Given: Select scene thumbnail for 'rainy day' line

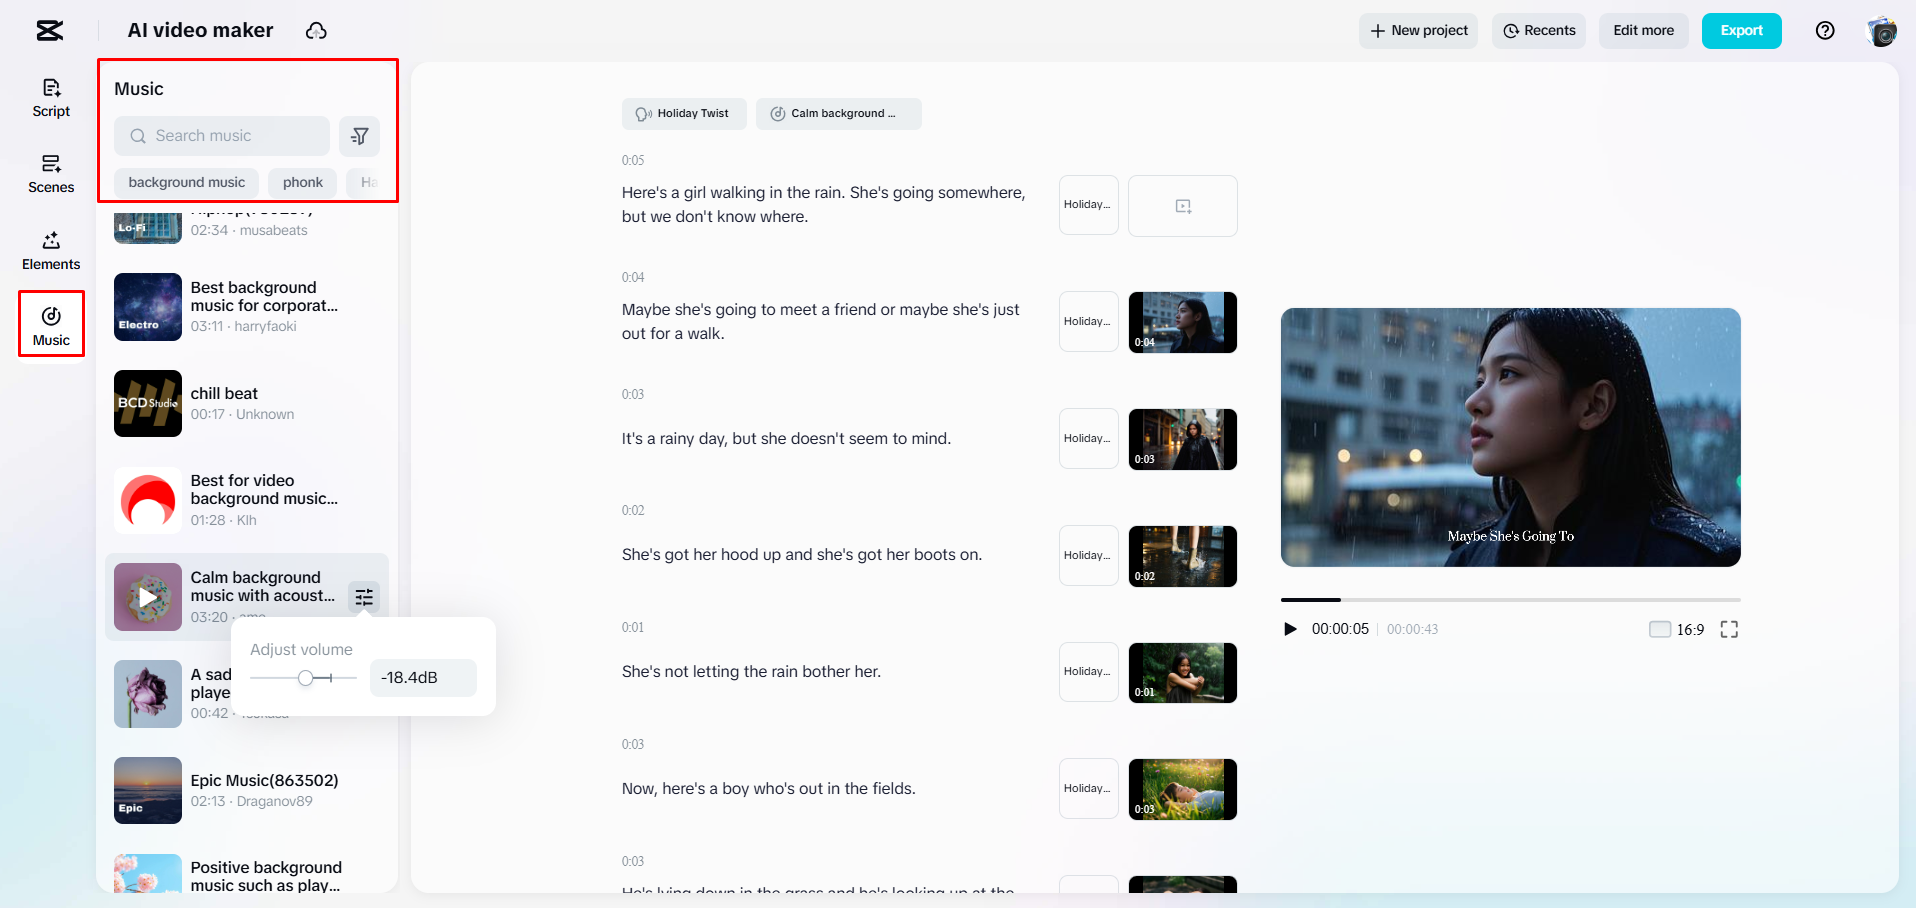Looking at the screenshot, I should (1183, 439).
